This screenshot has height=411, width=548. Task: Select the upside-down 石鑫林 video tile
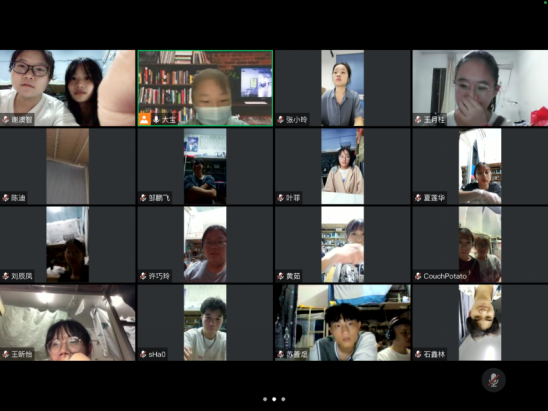480,323
